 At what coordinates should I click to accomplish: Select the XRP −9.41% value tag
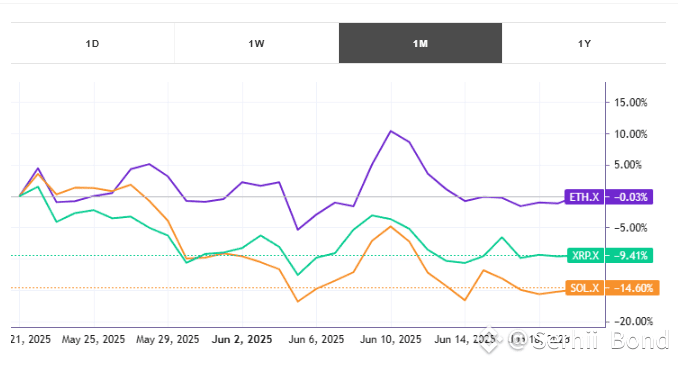[630, 256]
